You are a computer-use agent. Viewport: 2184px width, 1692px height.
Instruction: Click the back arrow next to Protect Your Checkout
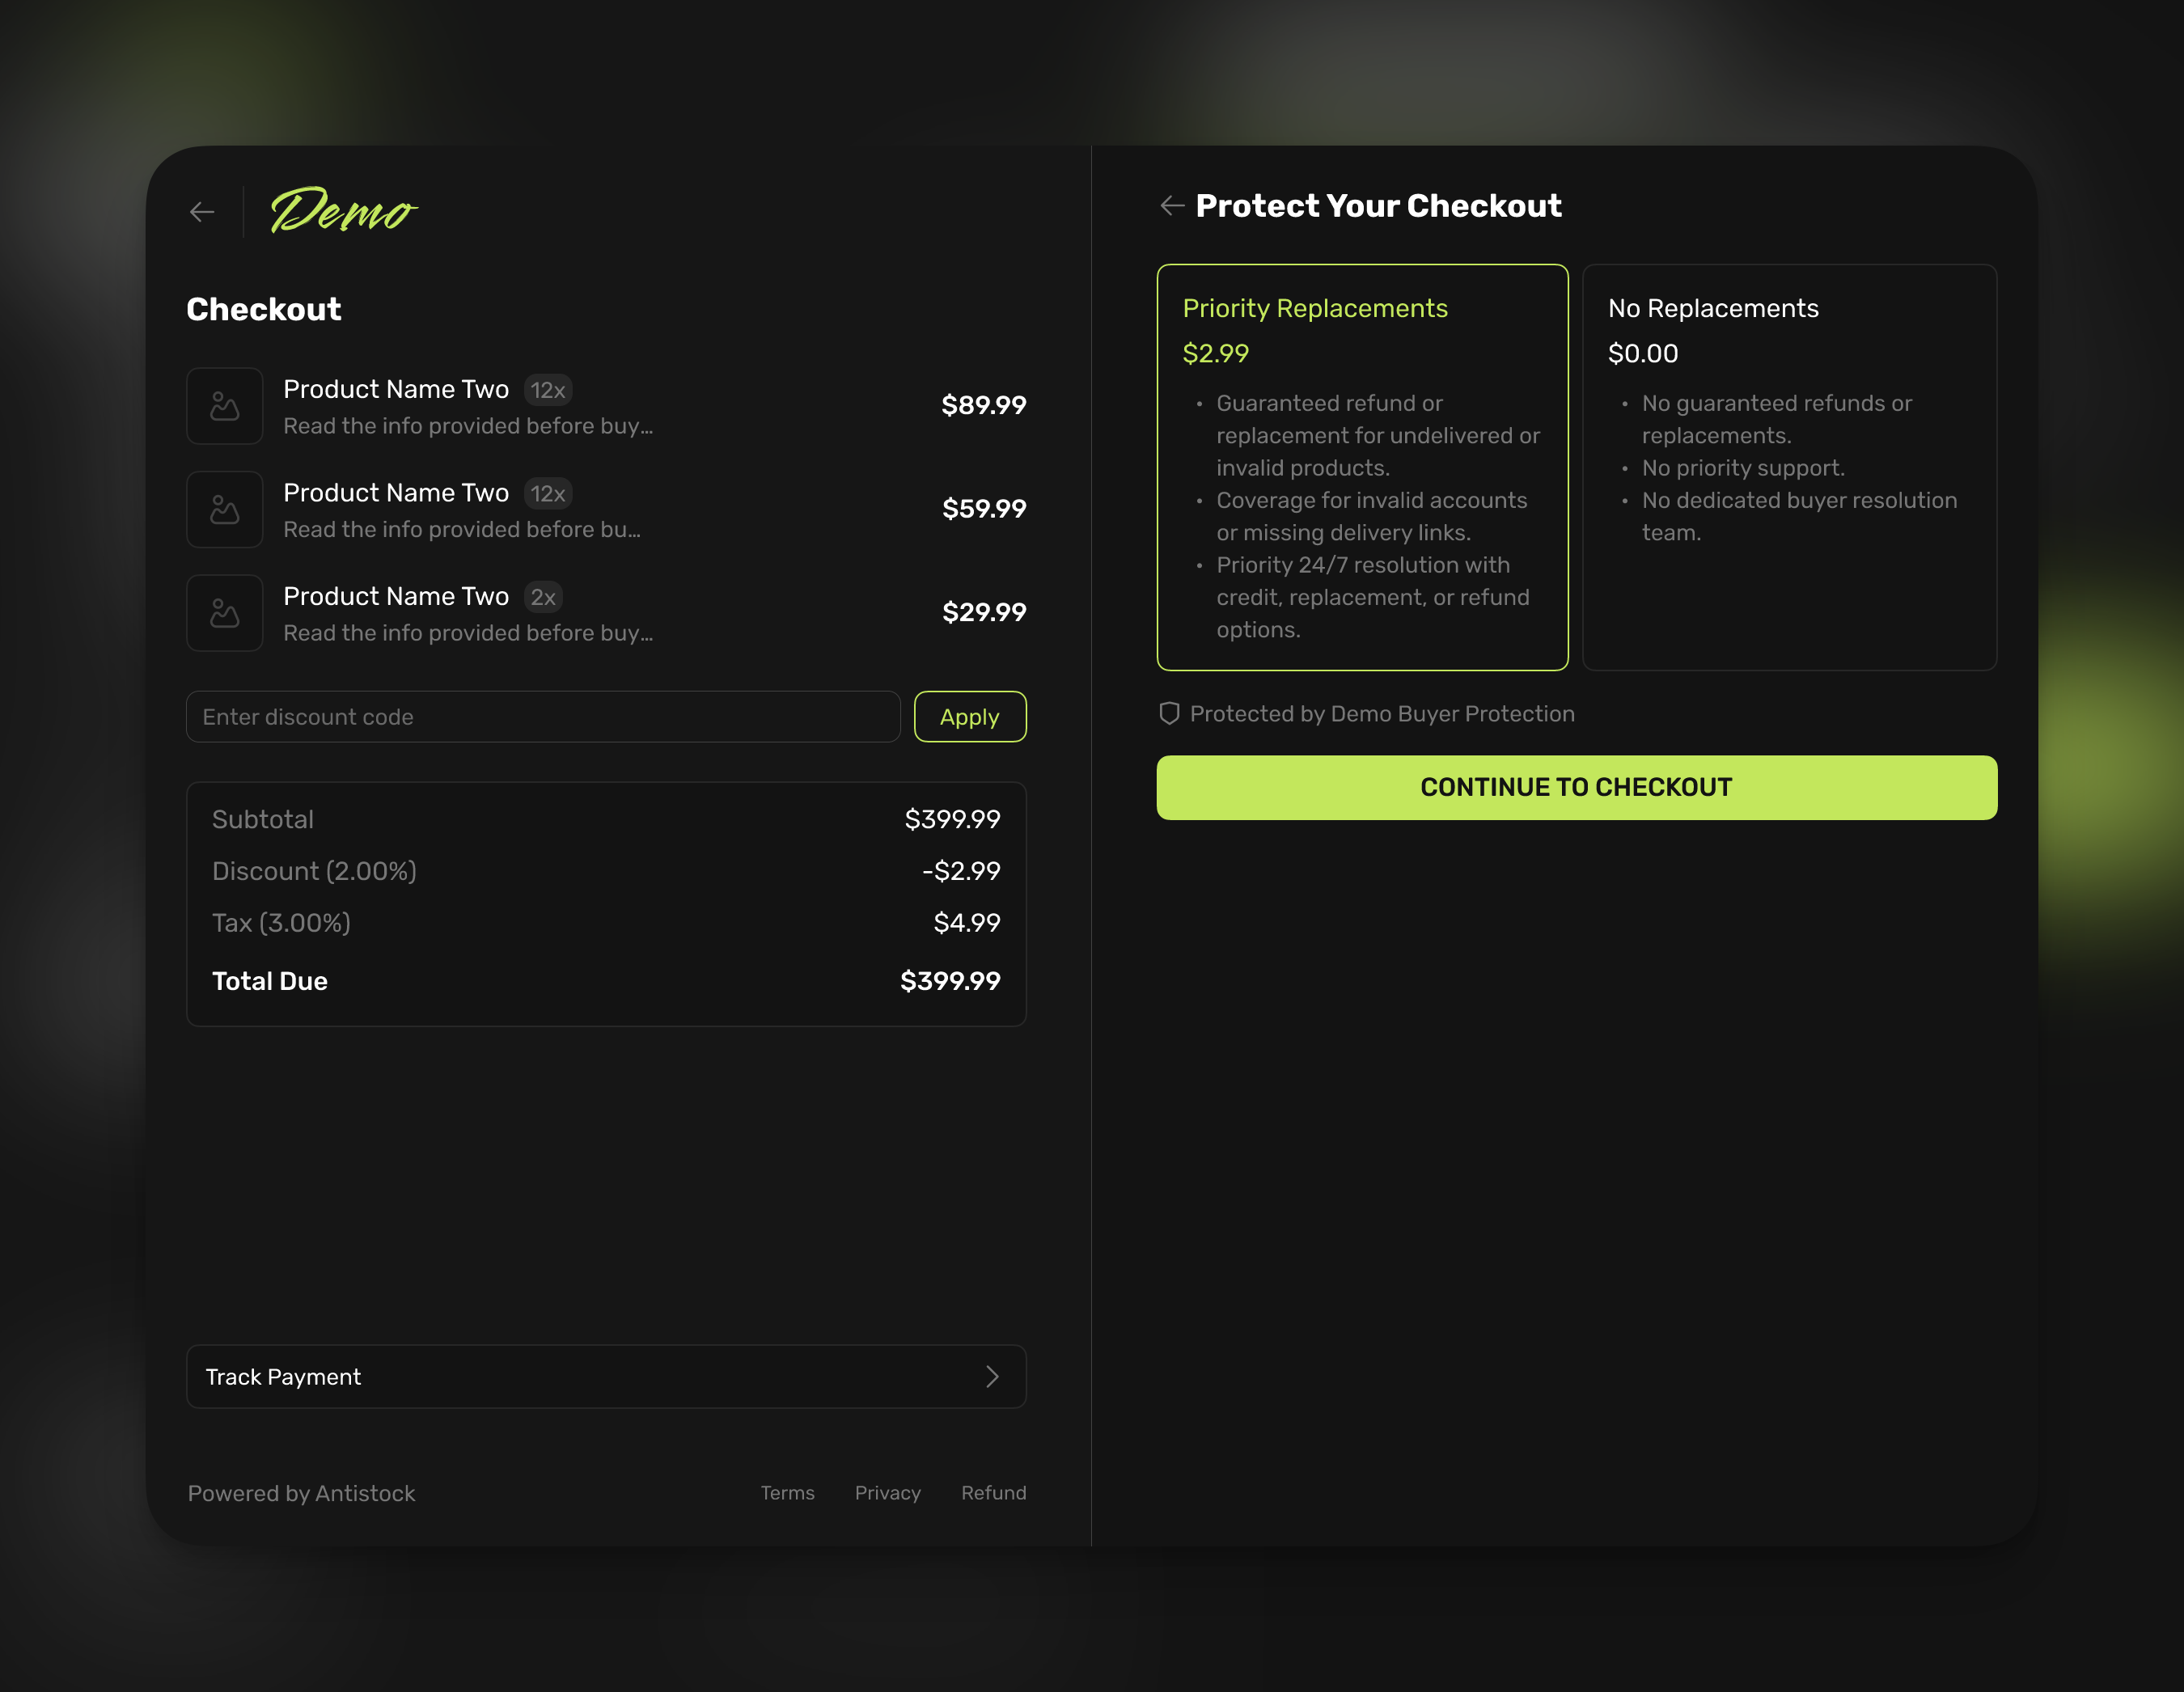(x=1171, y=205)
